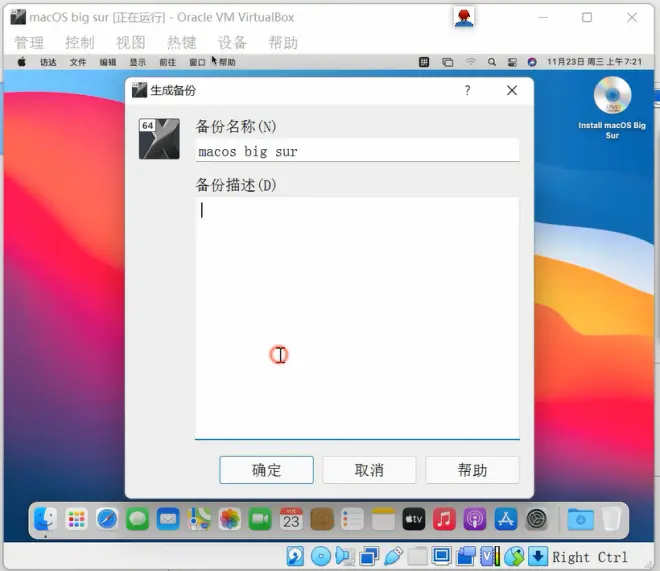Click the network adapters status icon
The width and height of the screenshot is (660, 571).
pos(369,556)
